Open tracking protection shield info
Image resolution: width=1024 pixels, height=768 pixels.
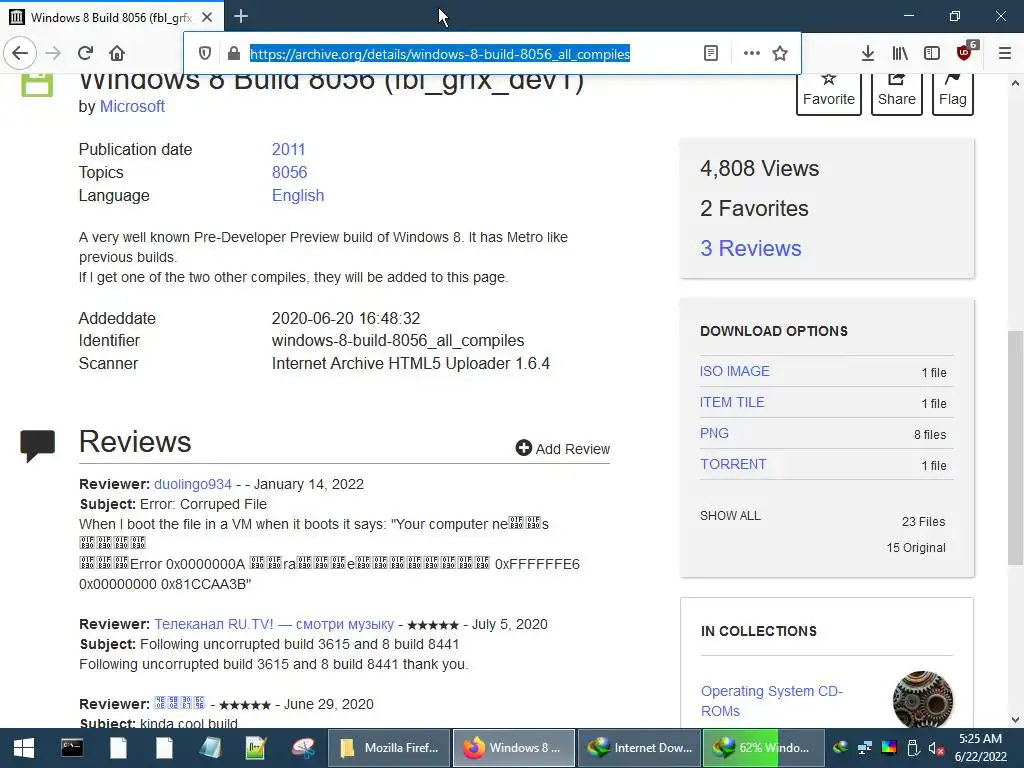pyautogui.click(x=204, y=54)
